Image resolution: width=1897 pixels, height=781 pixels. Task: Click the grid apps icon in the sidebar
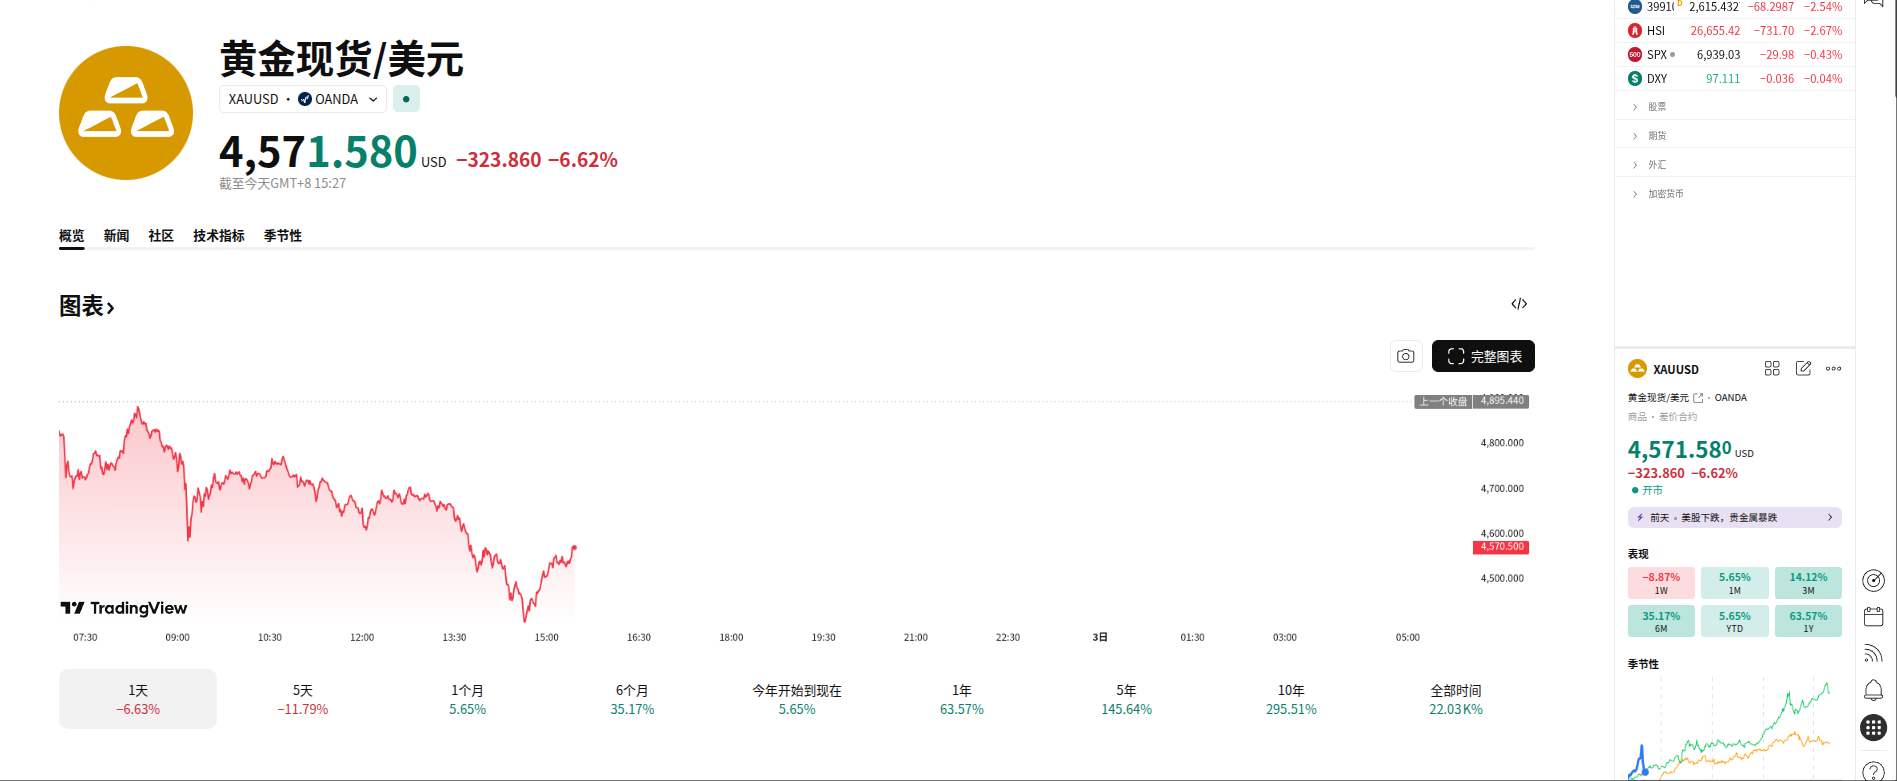tap(1873, 727)
